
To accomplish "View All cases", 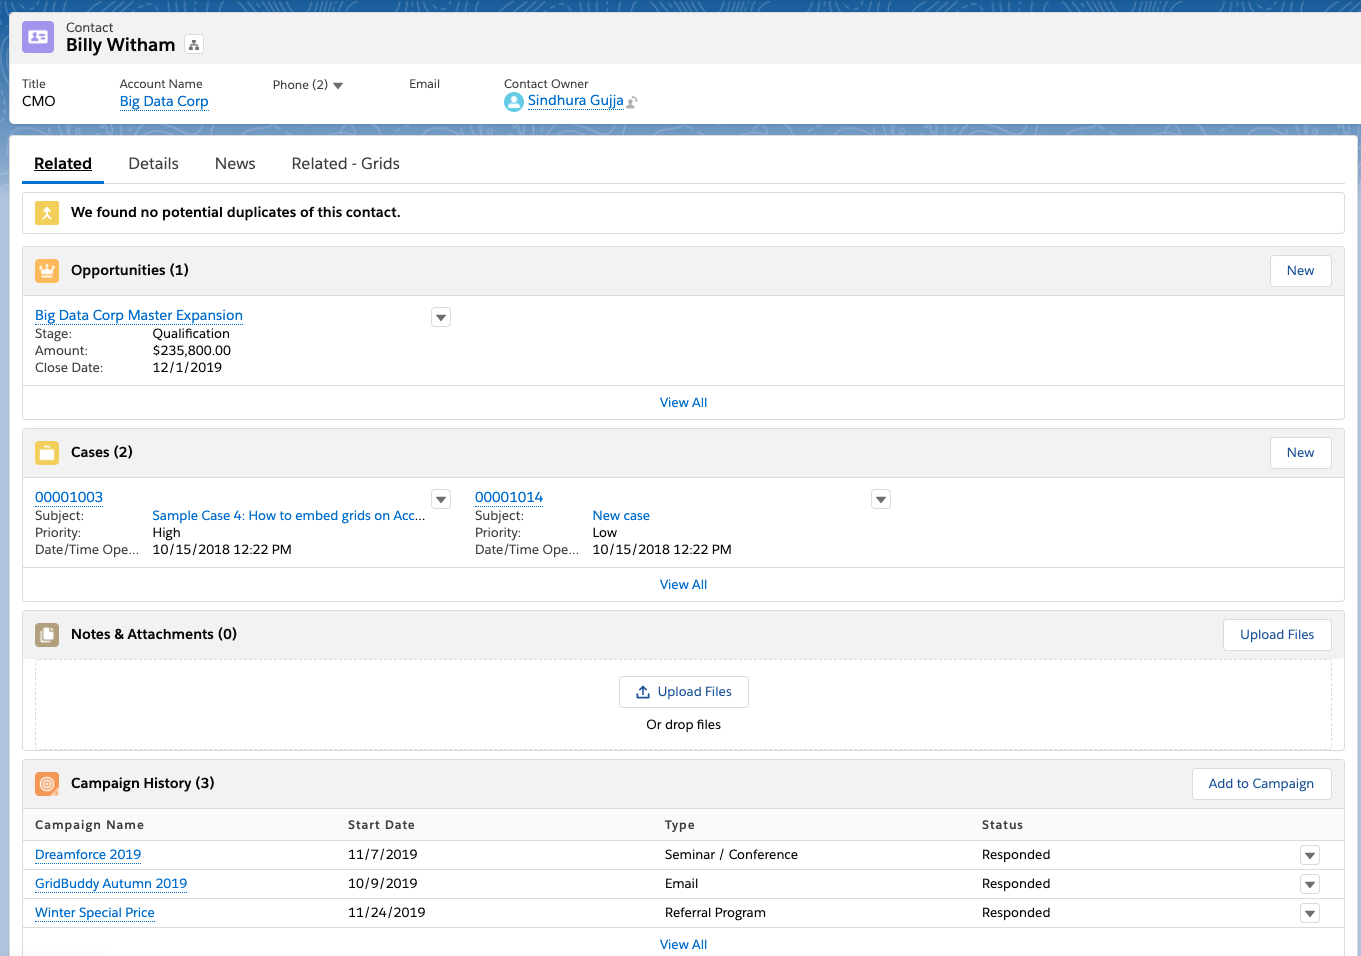I will pyautogui.click(x=684, y=585).
